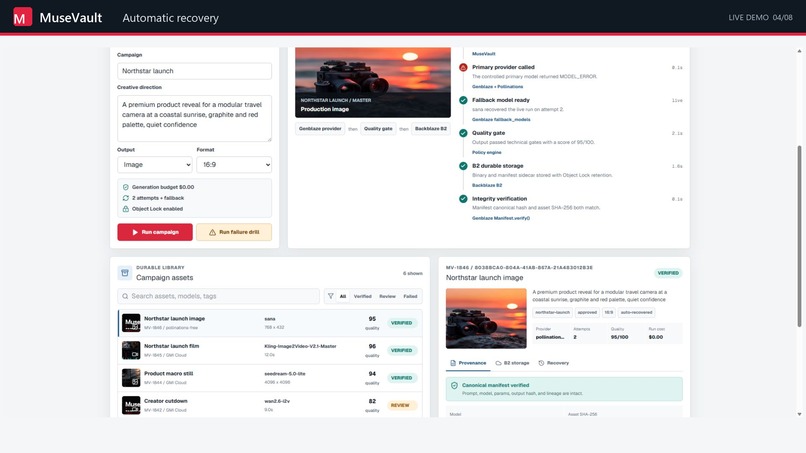Screen dimensions: 806x453
Task: Click the Campaign name input field
Action: pyautogui.click(x=194, y=71)
